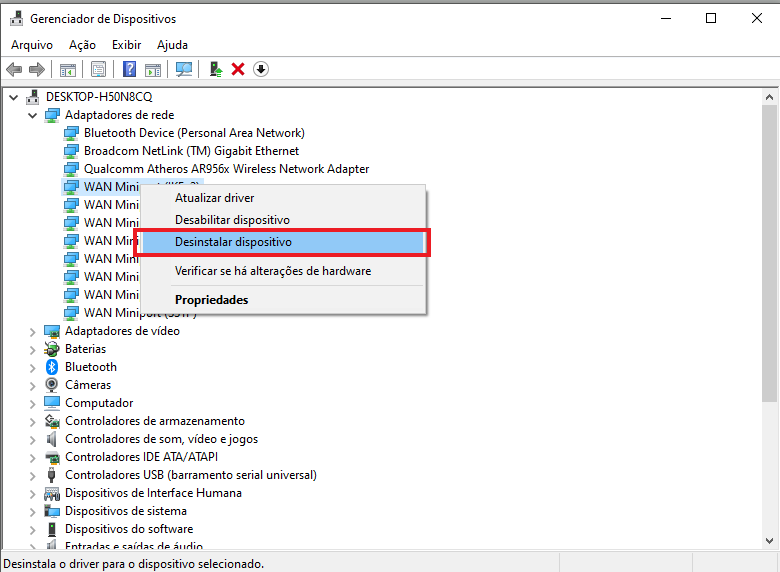Click the Adaptadores de rede category icon
This screenshot has width=780, height=572.
coord(52,115)
